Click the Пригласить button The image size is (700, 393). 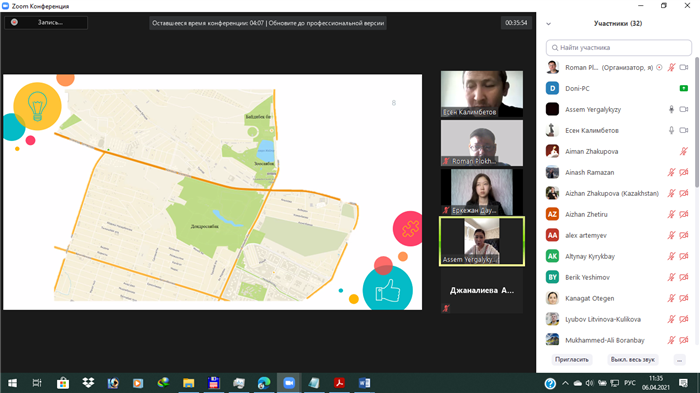tap(571, 360)
